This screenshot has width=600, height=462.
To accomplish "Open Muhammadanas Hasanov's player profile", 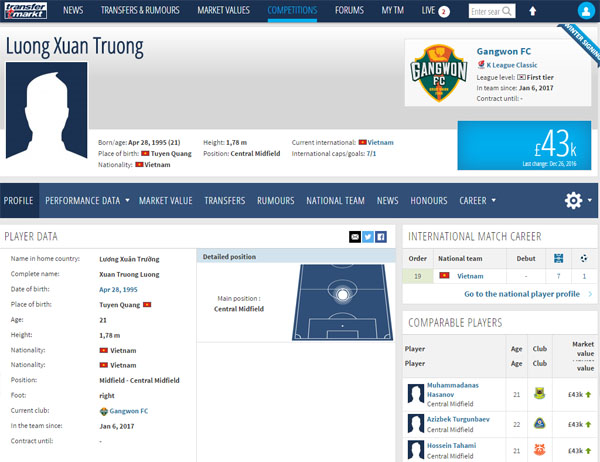I will pyautogui.click(x=453, y=390).
